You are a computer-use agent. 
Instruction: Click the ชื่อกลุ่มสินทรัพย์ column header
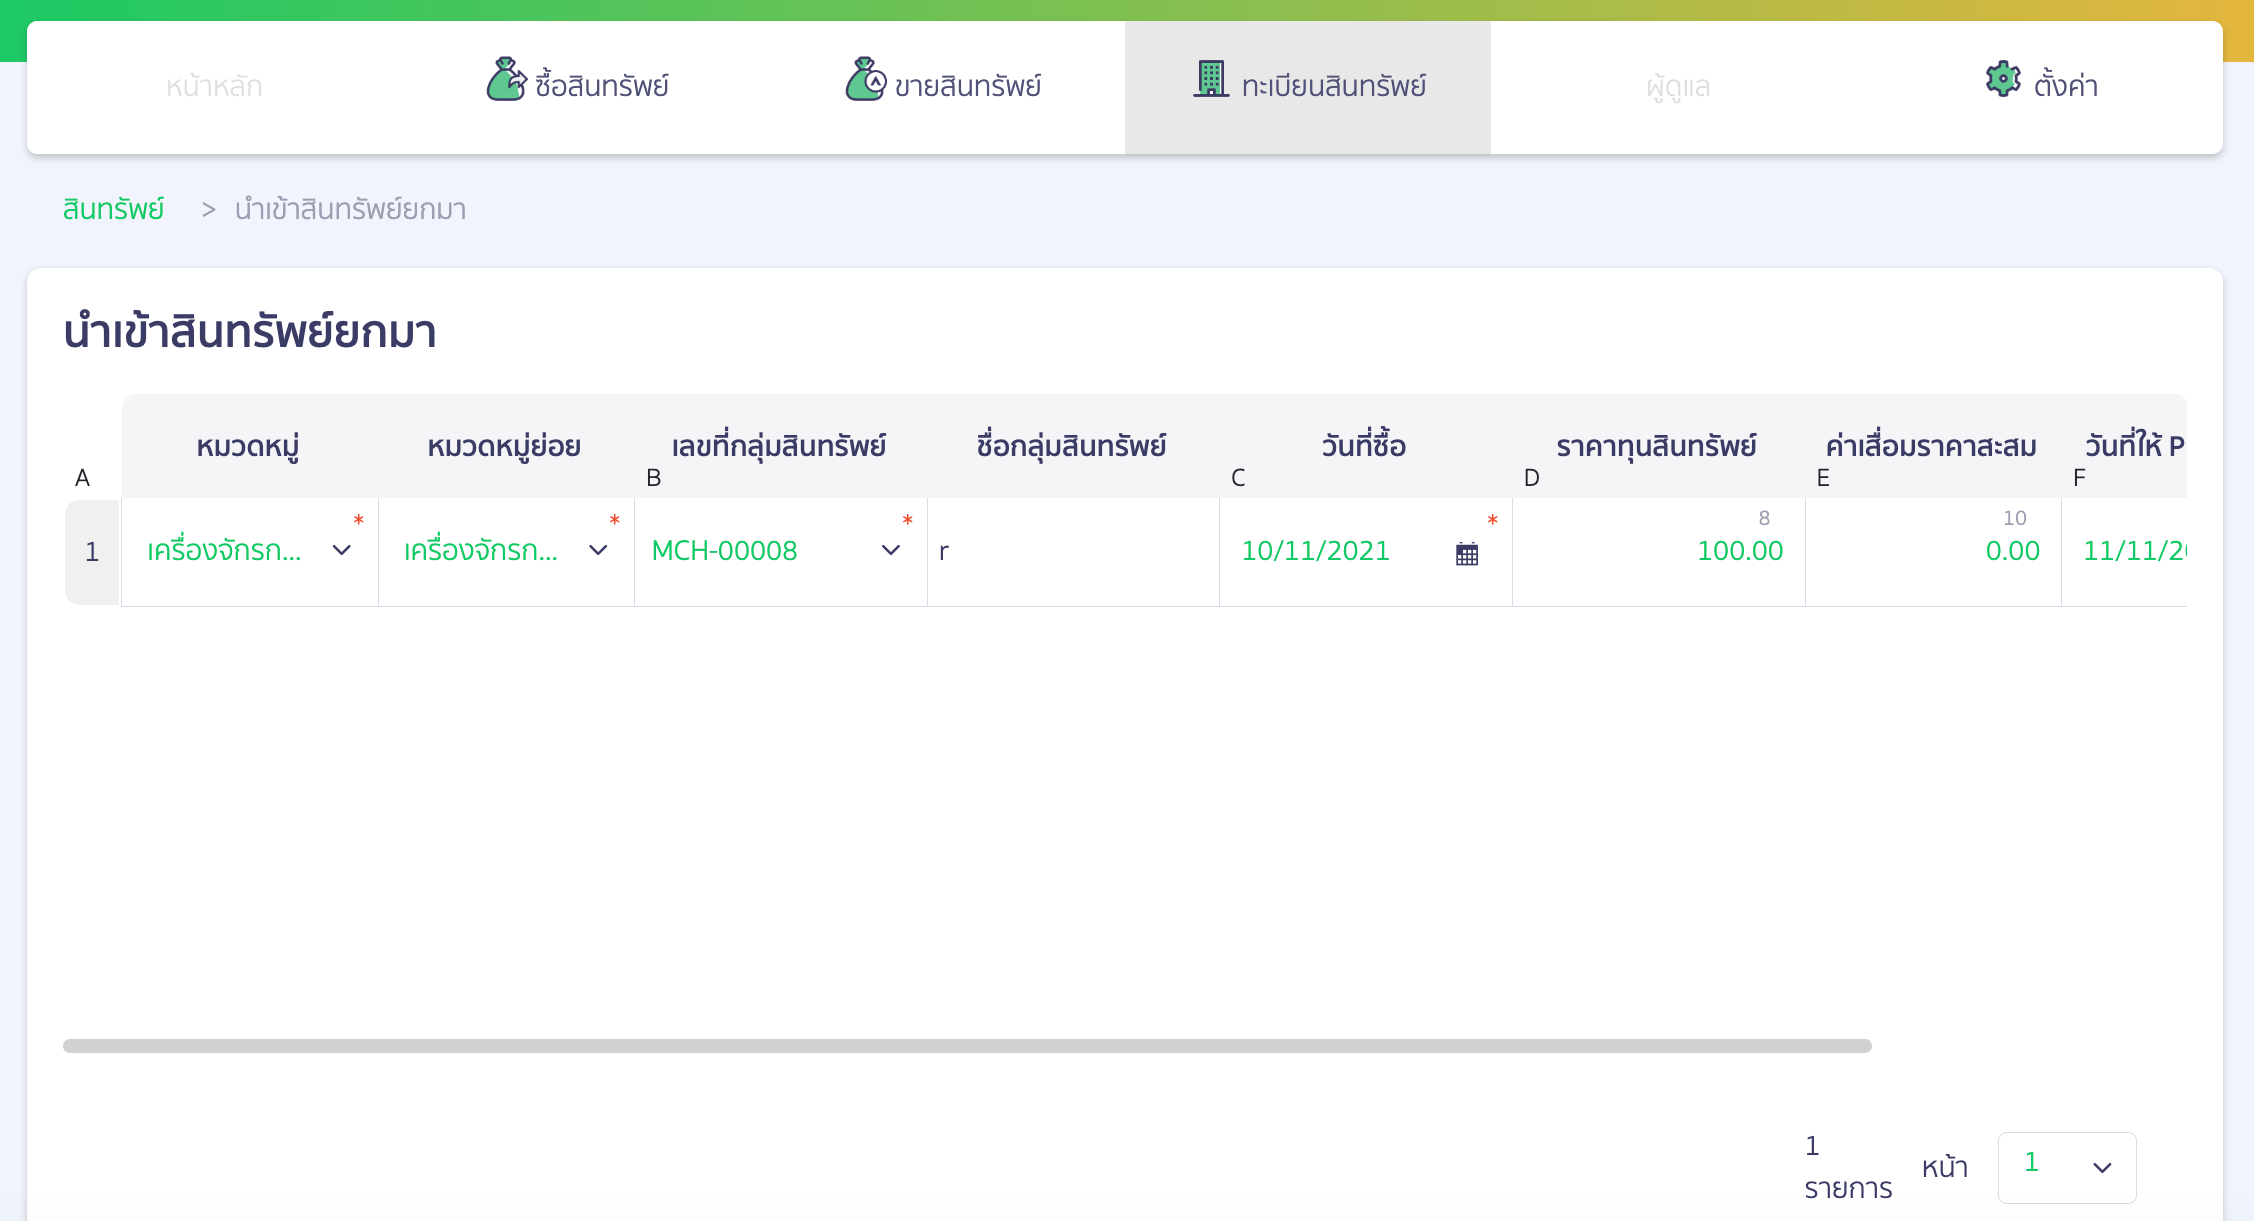(x=1071, y=446)
